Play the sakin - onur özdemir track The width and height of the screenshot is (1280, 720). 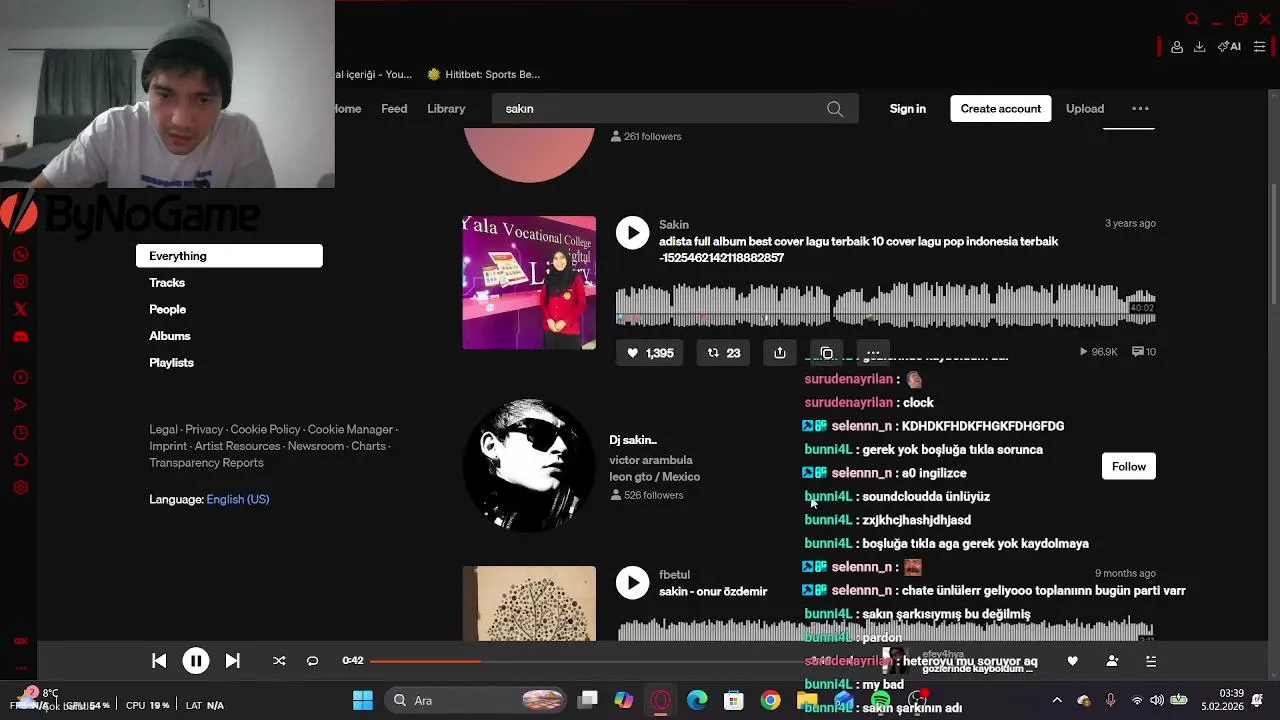[632, 583]
